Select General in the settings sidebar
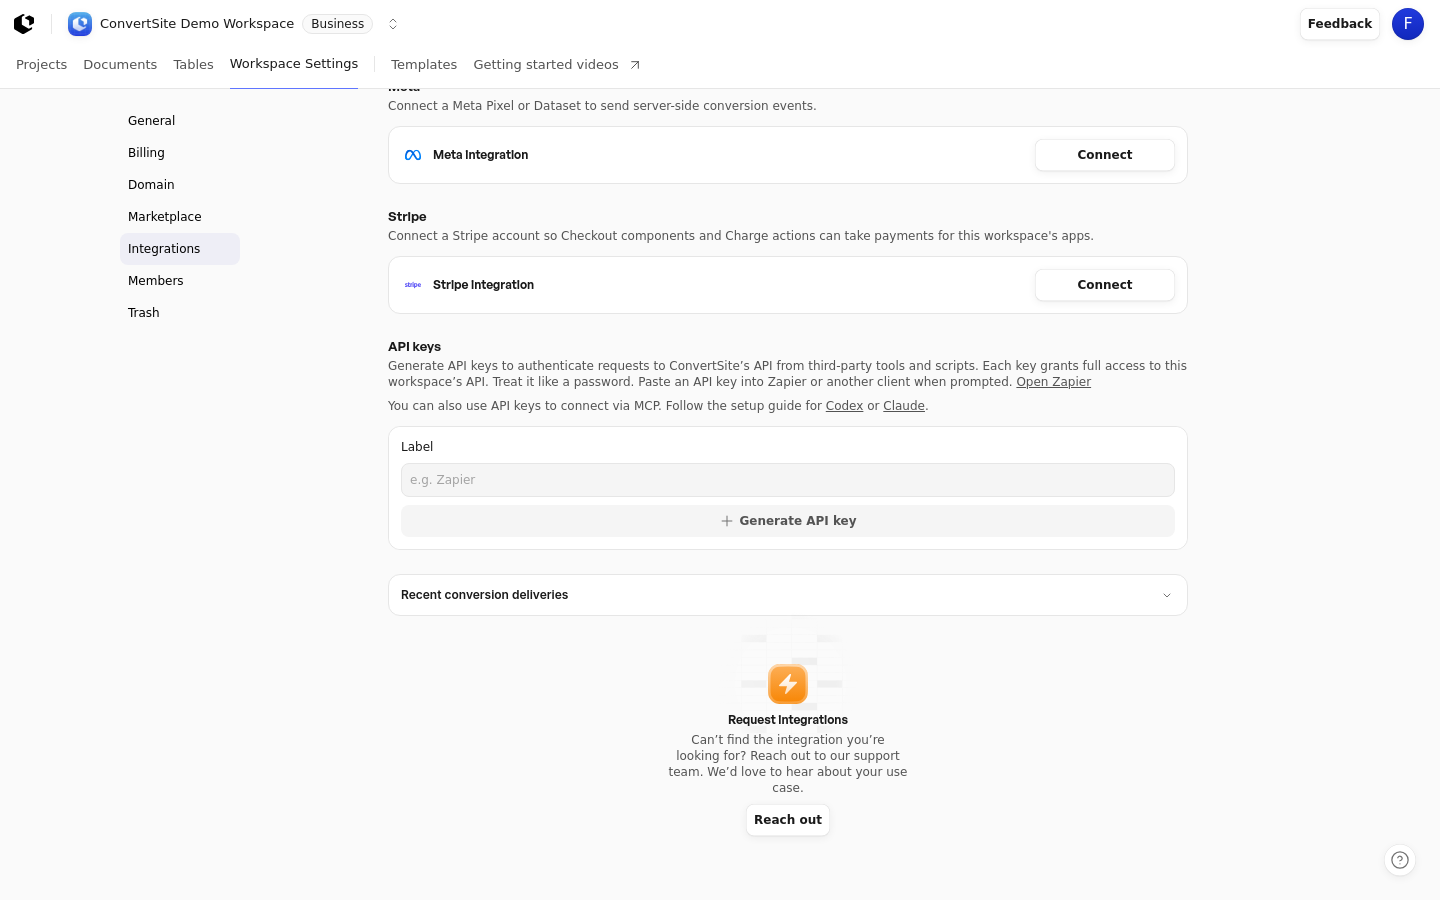Screen dimensions: 1440x900 [x=180, y=121]
